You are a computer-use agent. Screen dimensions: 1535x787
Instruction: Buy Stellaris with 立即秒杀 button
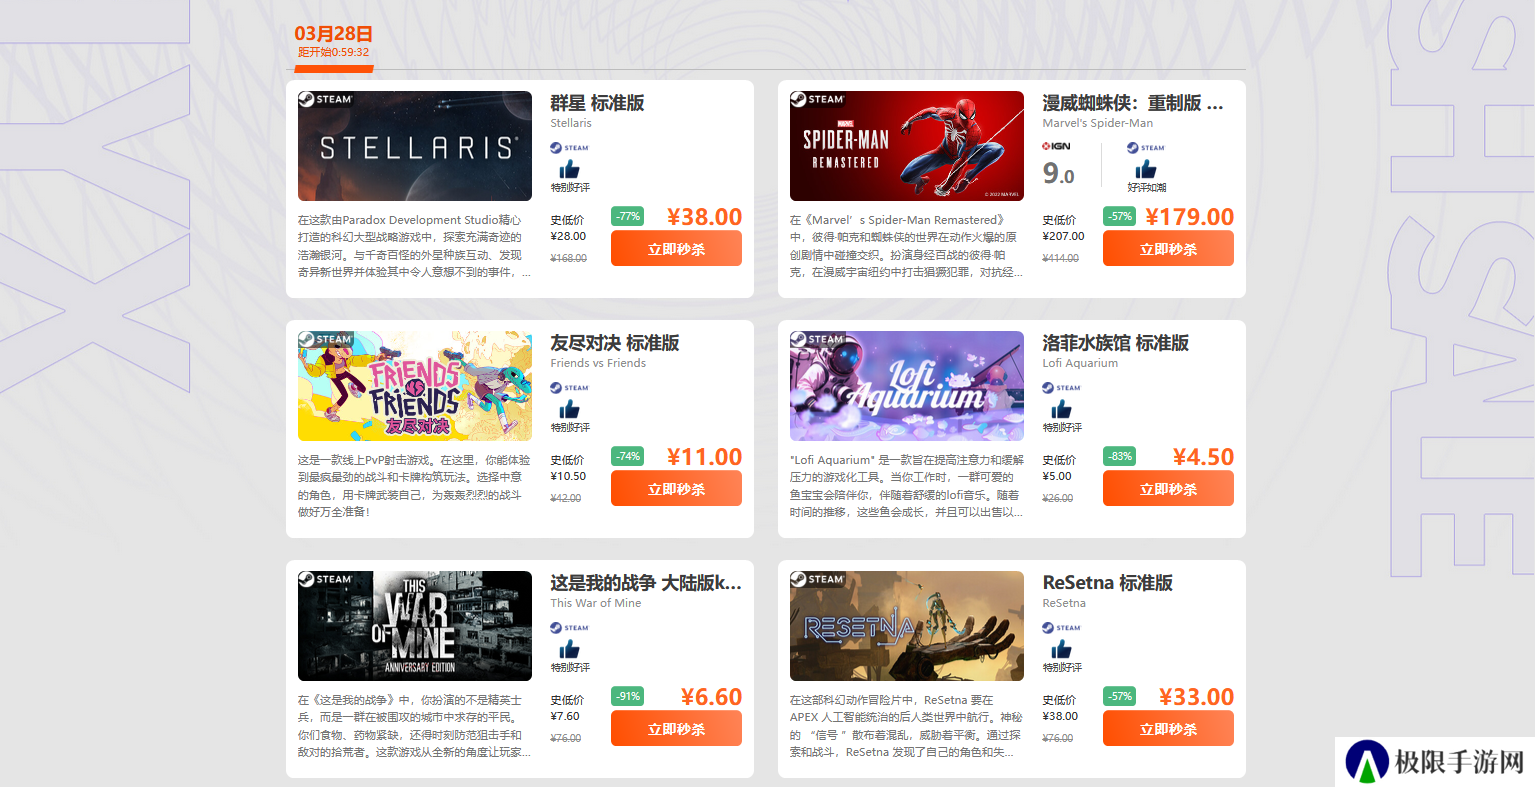pos(676,249)
